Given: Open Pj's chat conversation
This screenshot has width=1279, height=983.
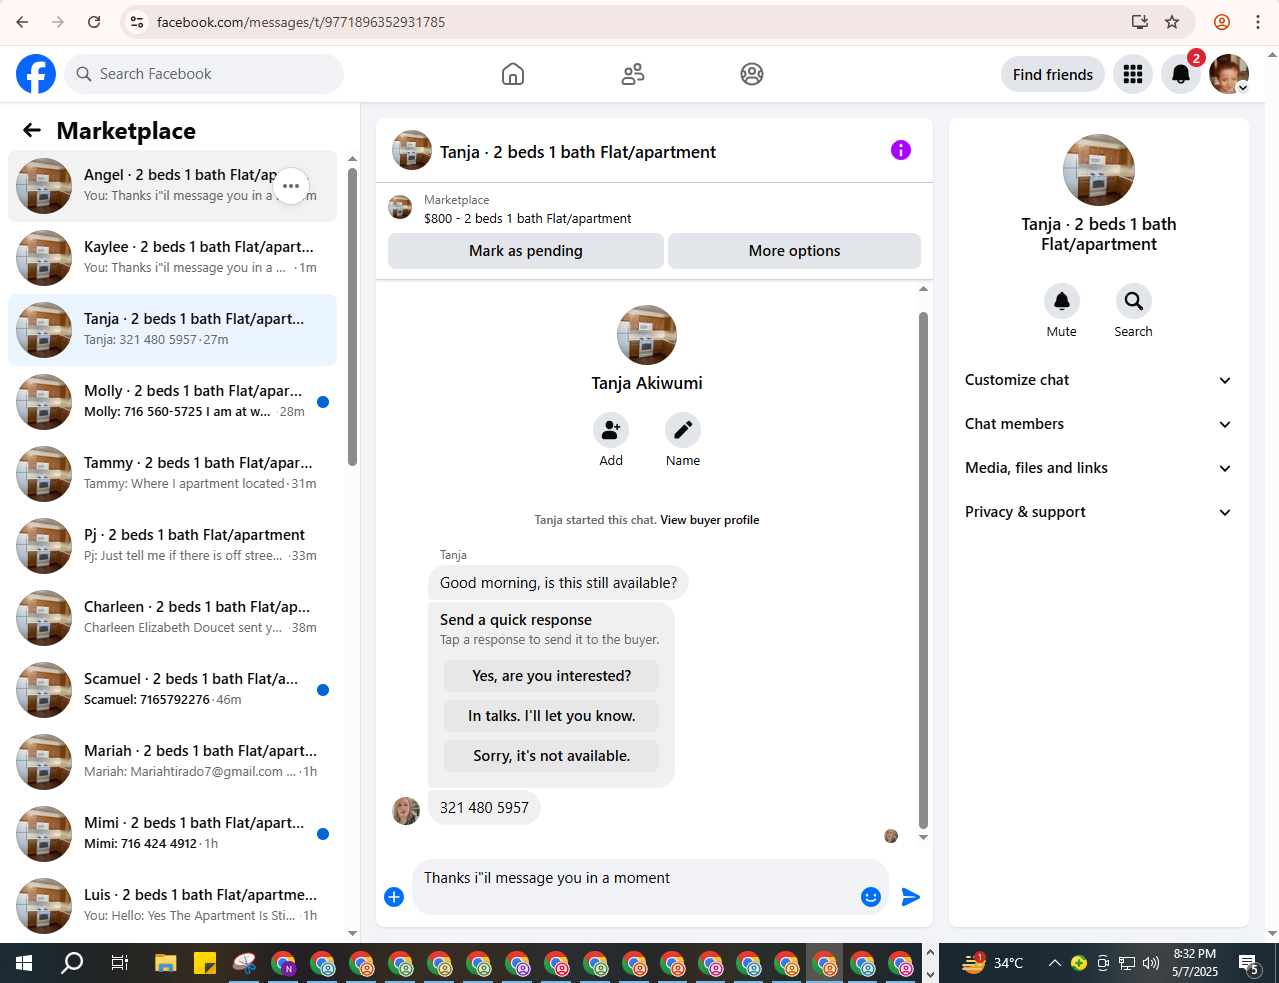Looking at the screenshot, I should (x=172, y=546).
